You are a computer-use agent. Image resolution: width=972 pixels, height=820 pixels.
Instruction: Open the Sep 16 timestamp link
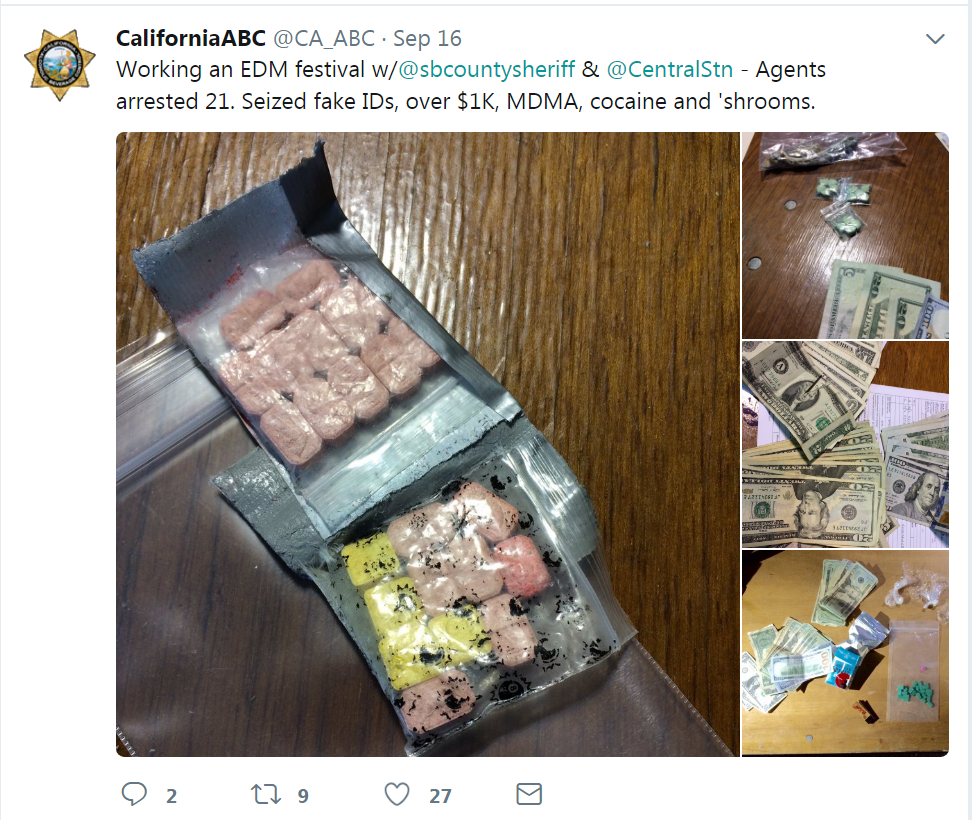pos(427,38)
